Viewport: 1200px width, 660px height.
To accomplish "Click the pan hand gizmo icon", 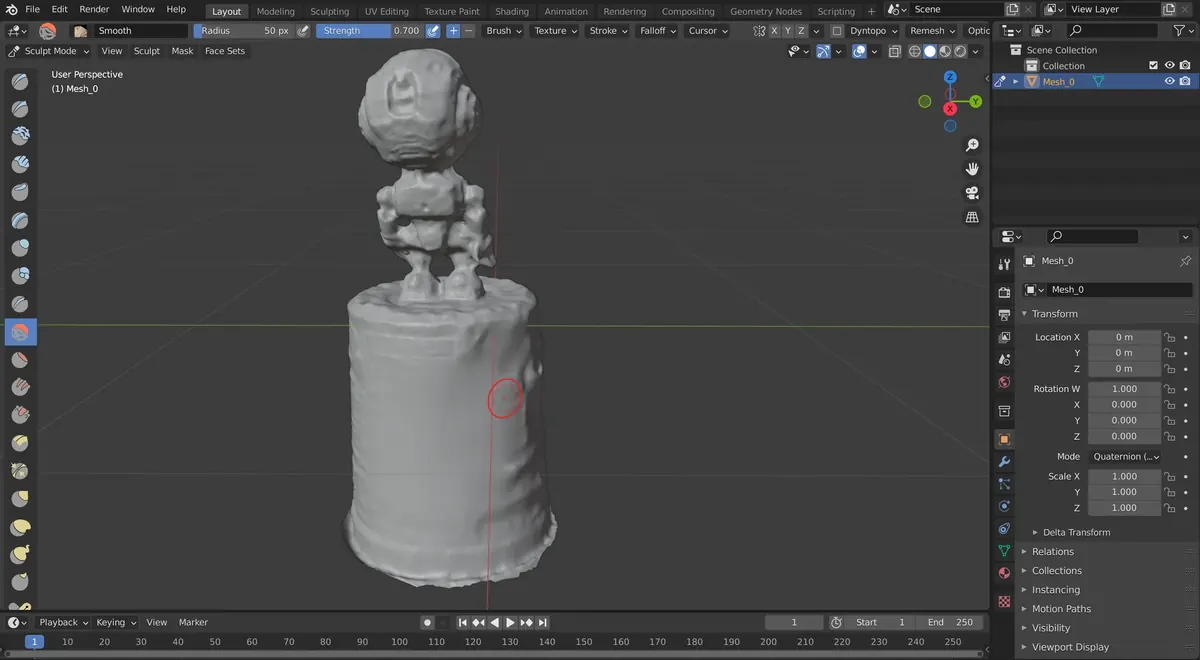I will coord(971,169).
